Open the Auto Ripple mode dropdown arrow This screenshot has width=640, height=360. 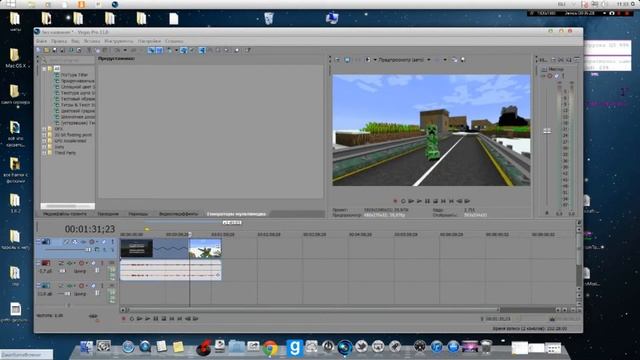click(176, 50)
